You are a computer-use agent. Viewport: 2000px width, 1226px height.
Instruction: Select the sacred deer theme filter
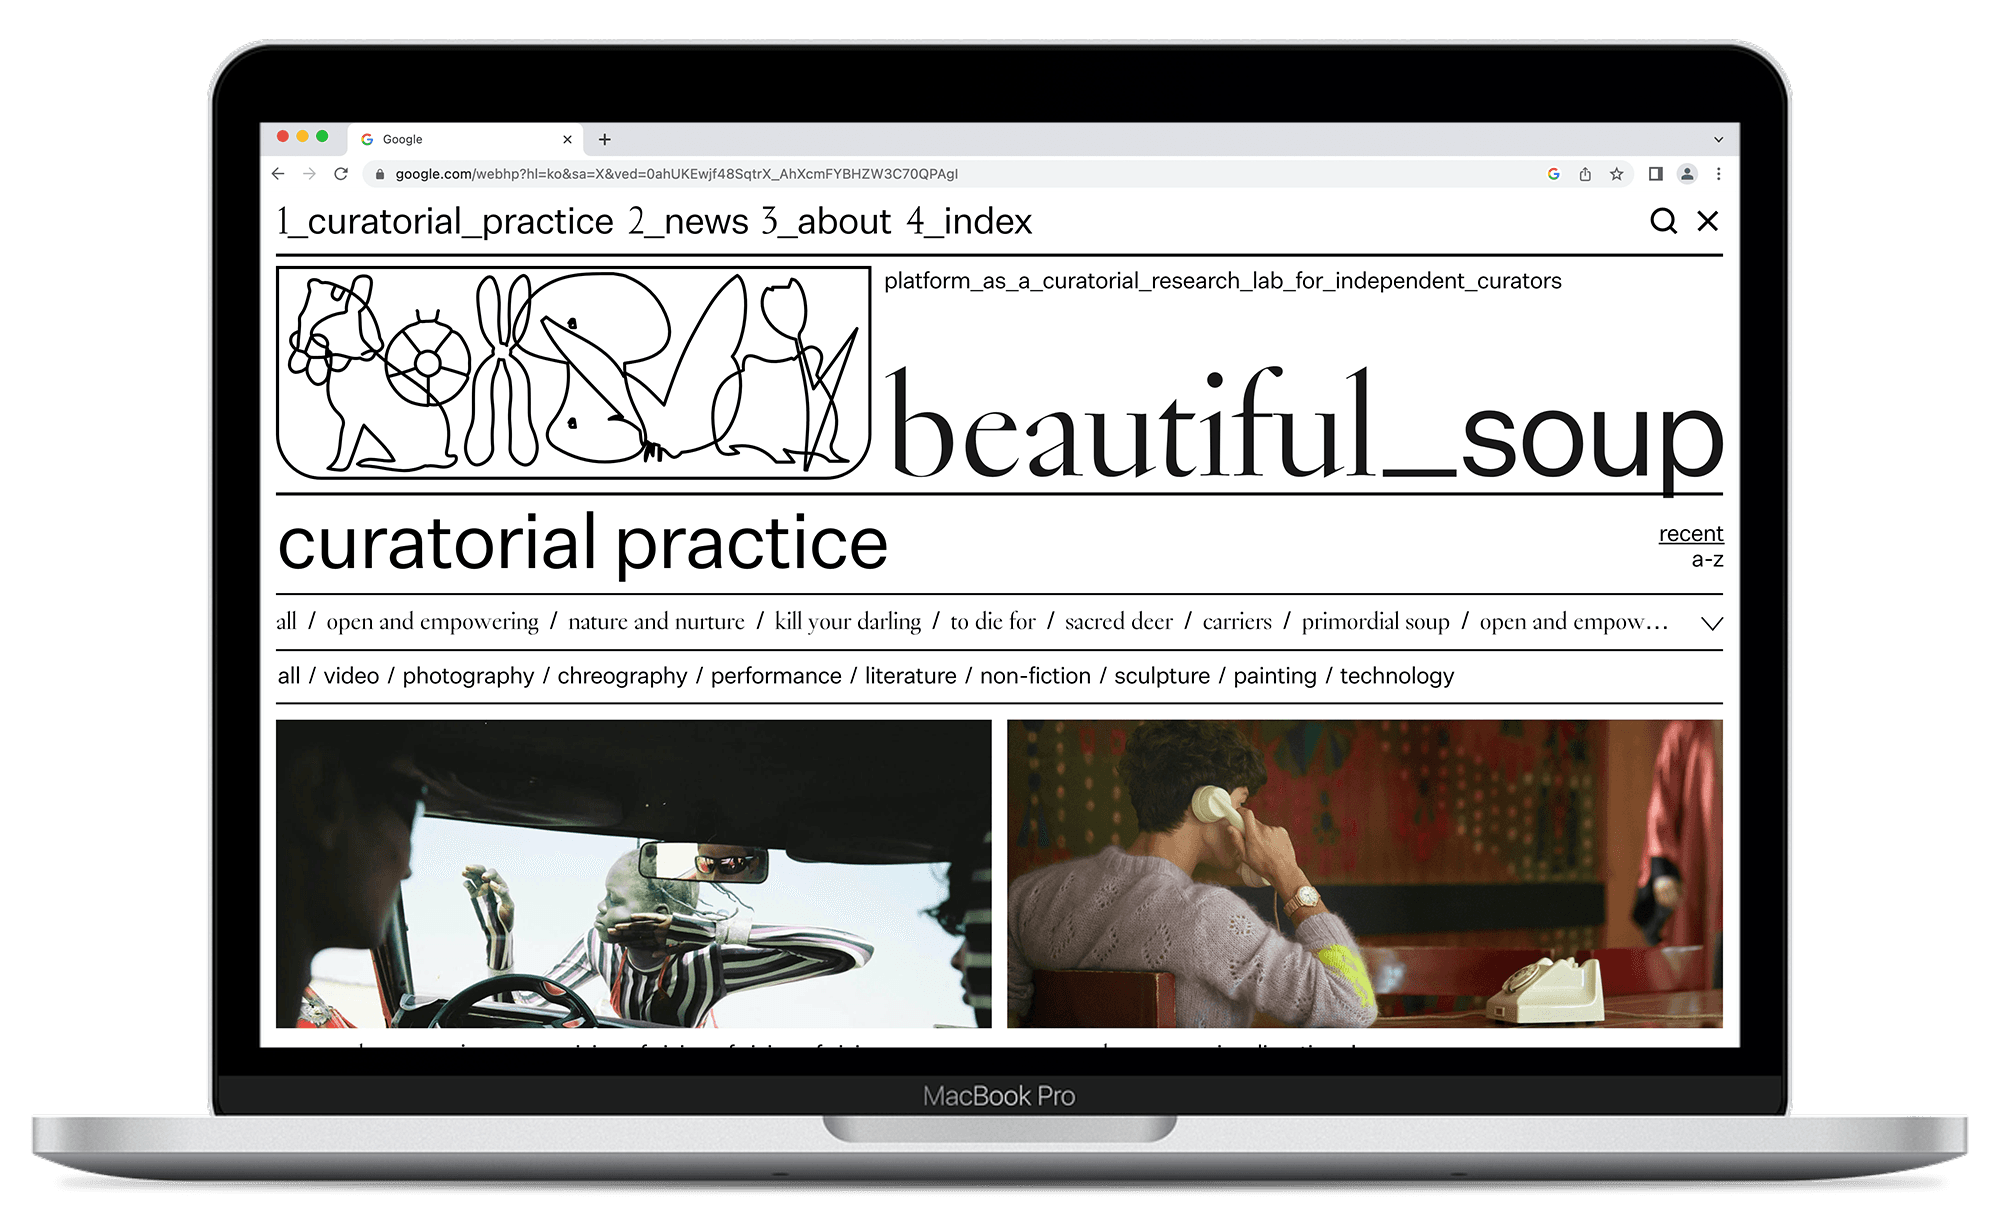1118,622
